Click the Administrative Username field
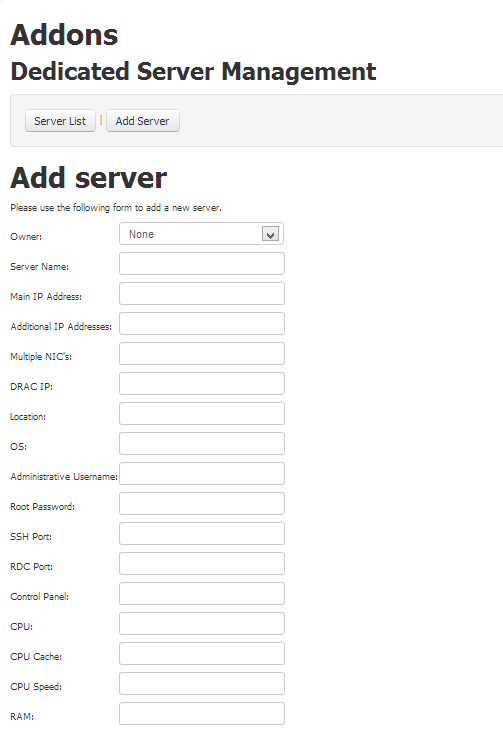Image resolution: width=503 pixels, height=729 pixels. coord(202,474)
